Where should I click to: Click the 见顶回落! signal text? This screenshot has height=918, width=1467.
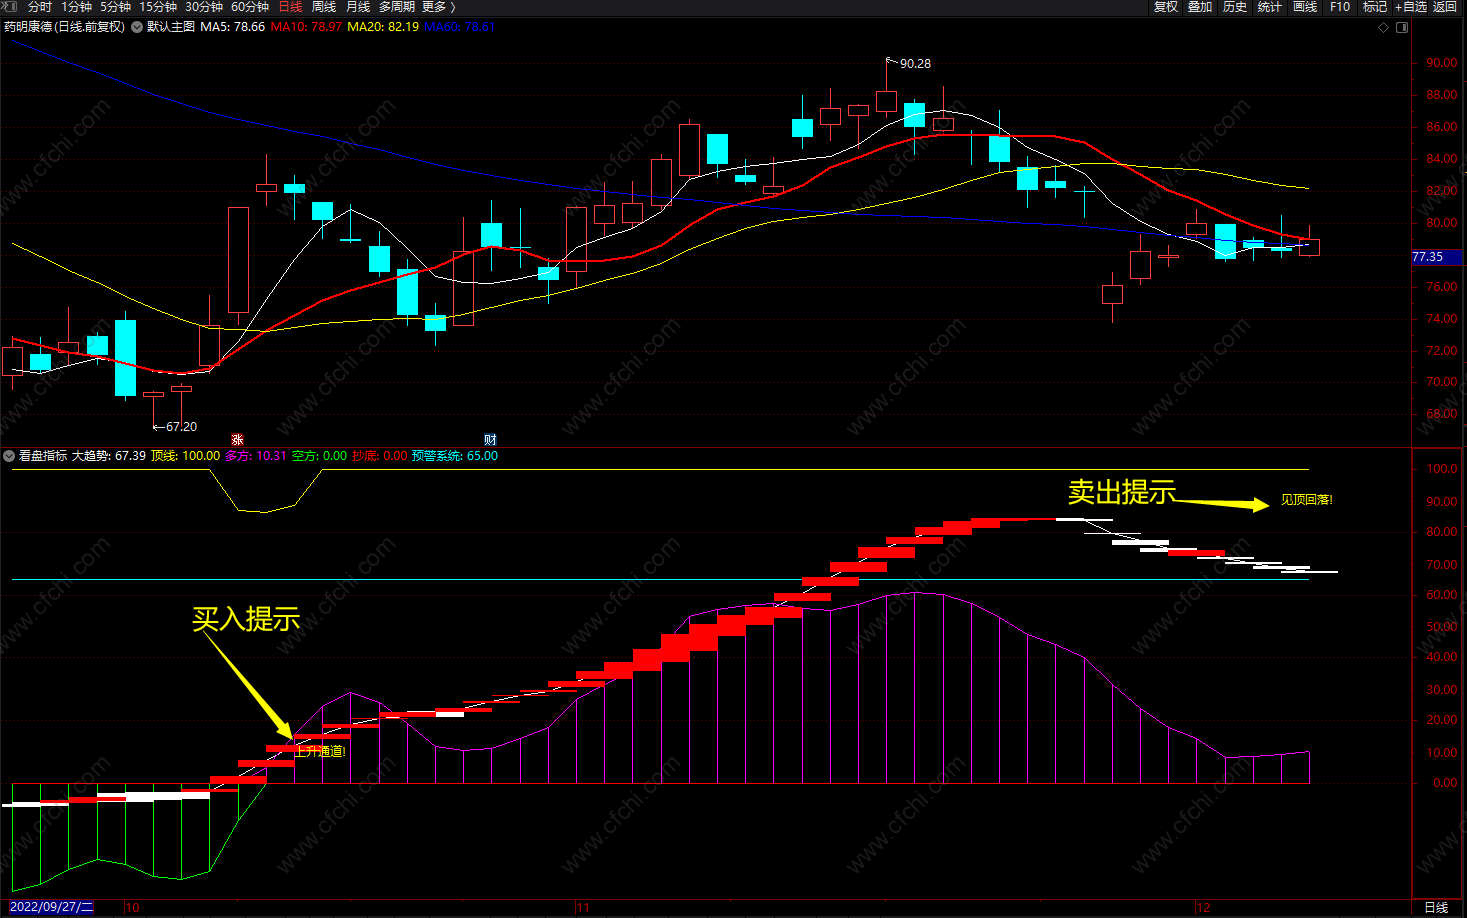[1307, 500]
